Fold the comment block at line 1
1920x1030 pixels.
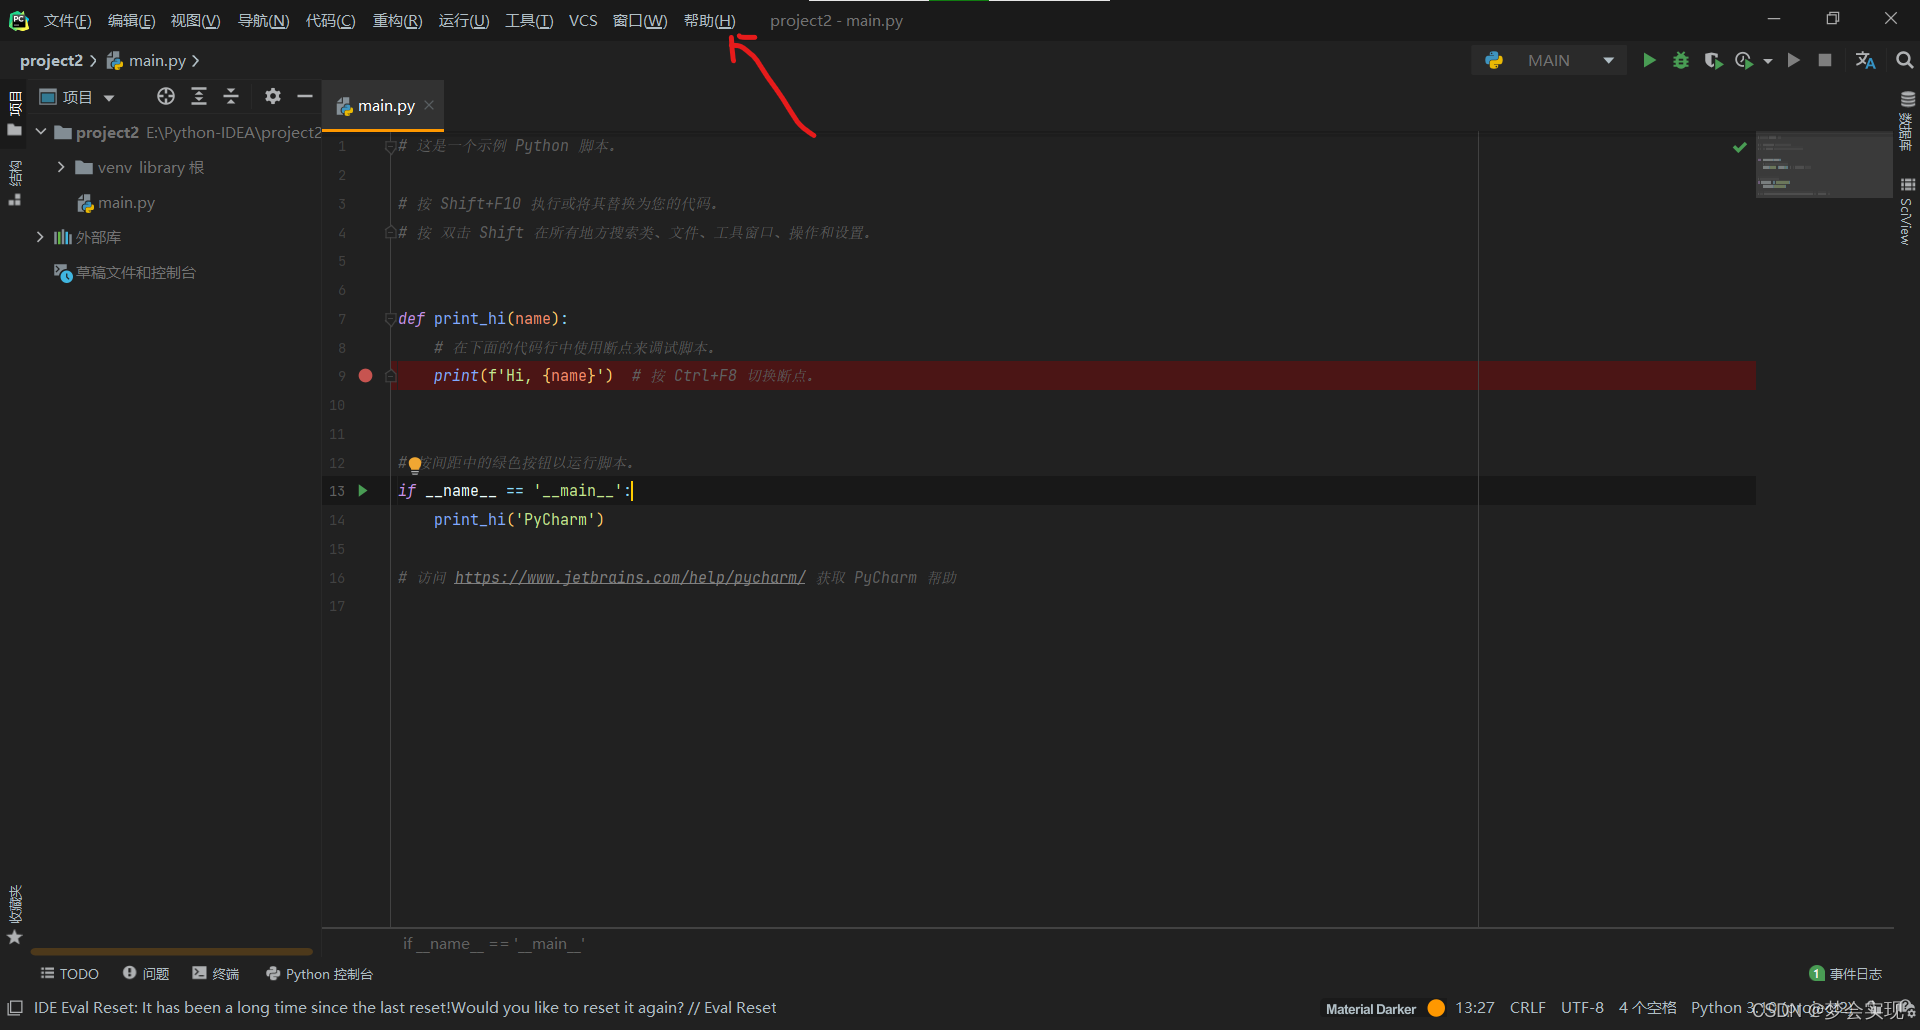click(390, 147)
